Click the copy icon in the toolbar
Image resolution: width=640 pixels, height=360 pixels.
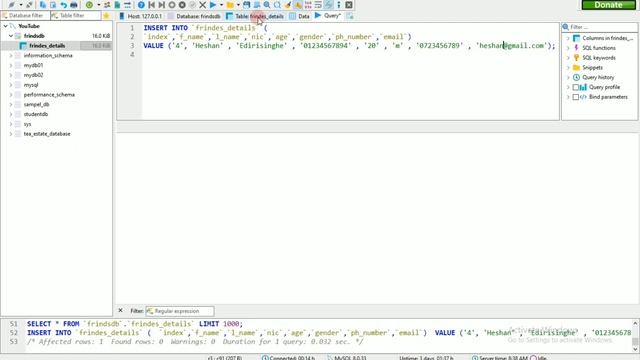pos(43,5)
